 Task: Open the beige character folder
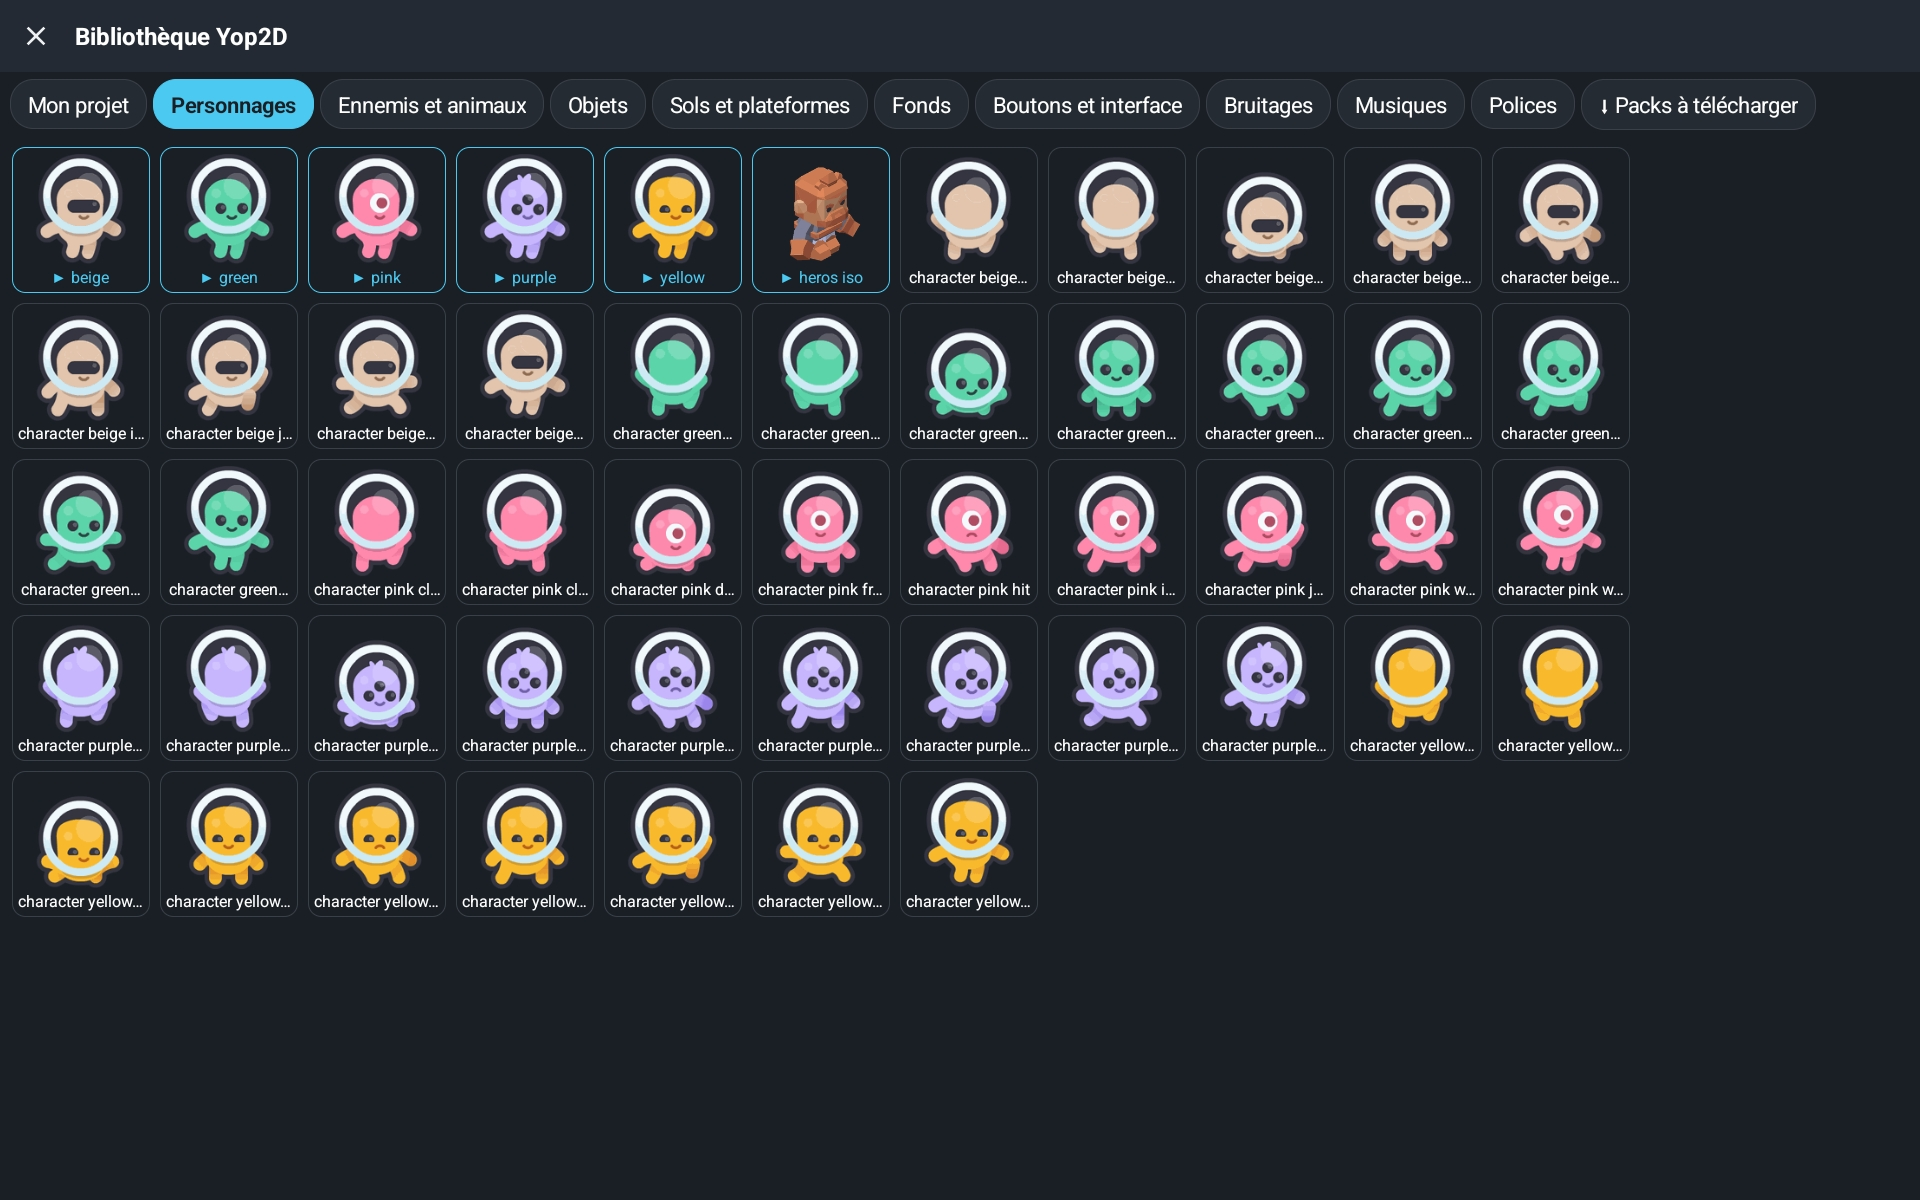81,220
